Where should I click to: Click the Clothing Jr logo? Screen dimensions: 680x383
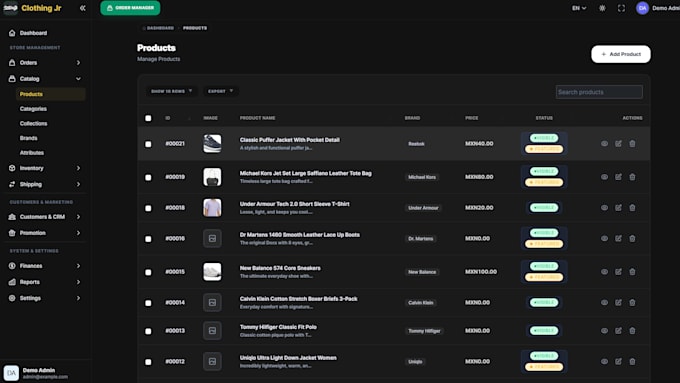click(x=10, y=8)
